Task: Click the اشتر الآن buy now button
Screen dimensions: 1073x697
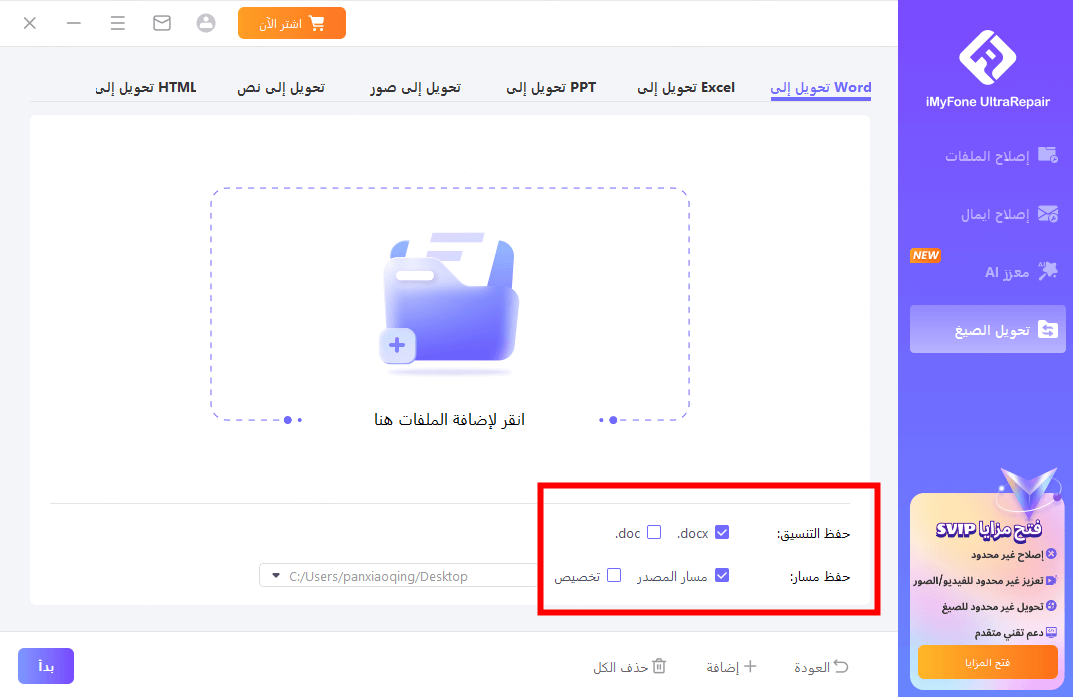Action: pyautogui.click(x=292, y=23)
